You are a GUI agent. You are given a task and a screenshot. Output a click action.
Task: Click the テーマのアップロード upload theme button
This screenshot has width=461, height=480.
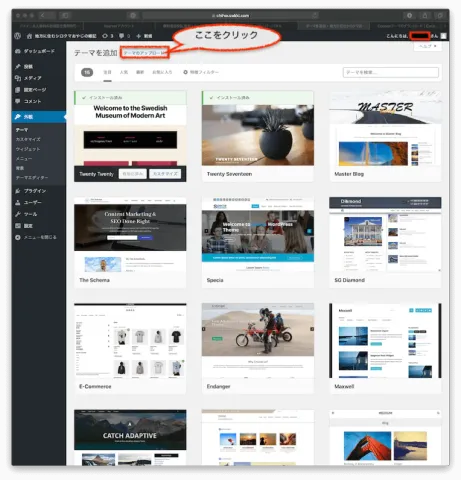click(x=145, y=53)
